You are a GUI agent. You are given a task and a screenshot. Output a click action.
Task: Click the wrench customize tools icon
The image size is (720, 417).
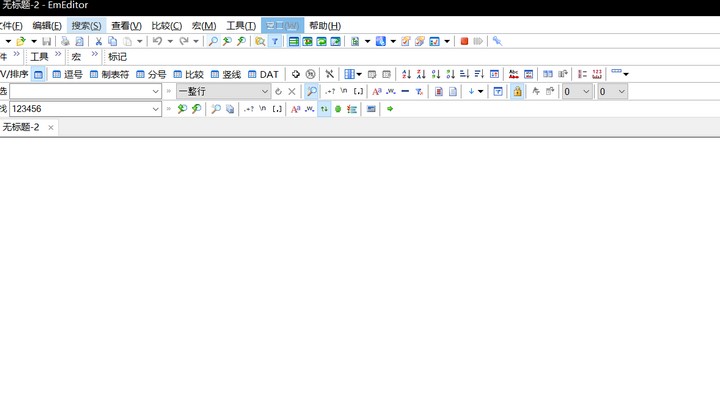pyautogui.click(x=497, y=41)
